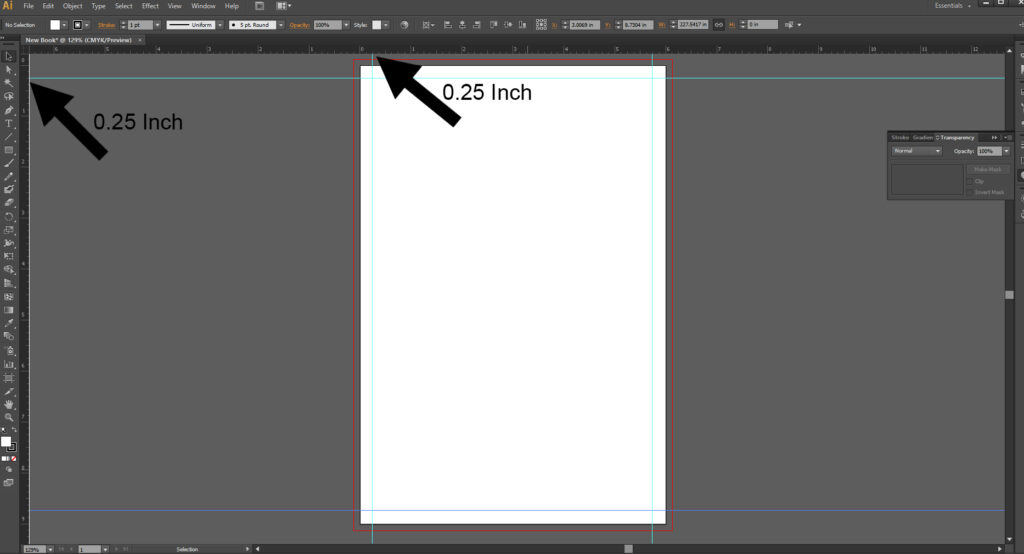The width and height of the screenshot is (1024, 554).
Task: Select the Perspective Grid tool
Action: [8, 283]
